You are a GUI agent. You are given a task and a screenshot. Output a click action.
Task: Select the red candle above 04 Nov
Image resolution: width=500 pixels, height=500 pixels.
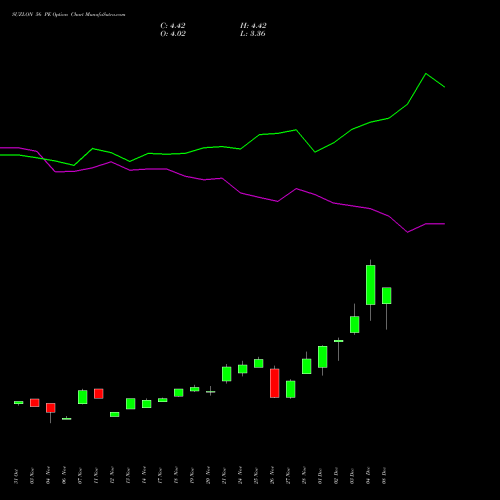(x=51, y=408)
